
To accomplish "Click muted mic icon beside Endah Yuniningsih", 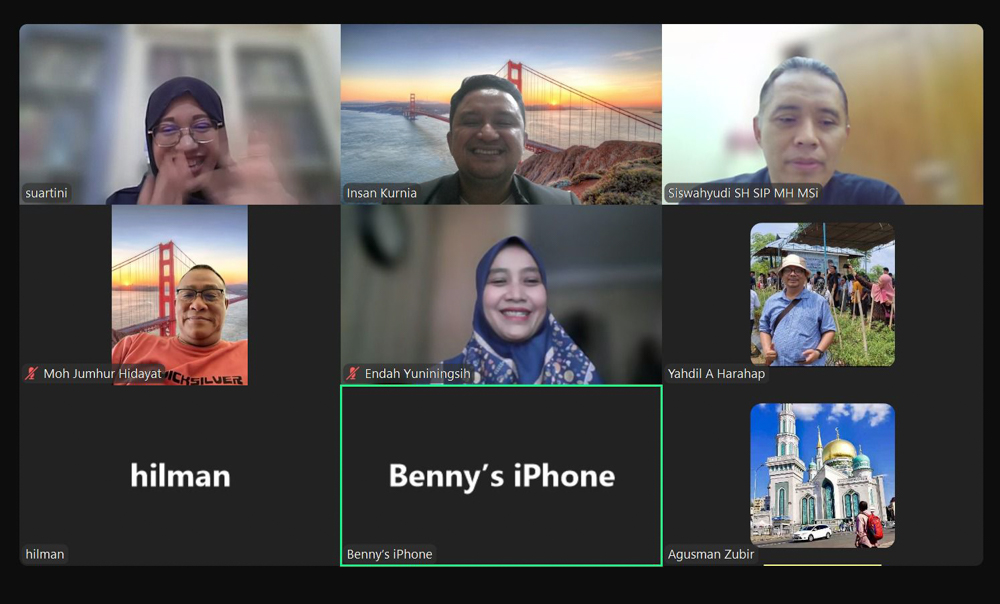I will [x=353, y=374].
